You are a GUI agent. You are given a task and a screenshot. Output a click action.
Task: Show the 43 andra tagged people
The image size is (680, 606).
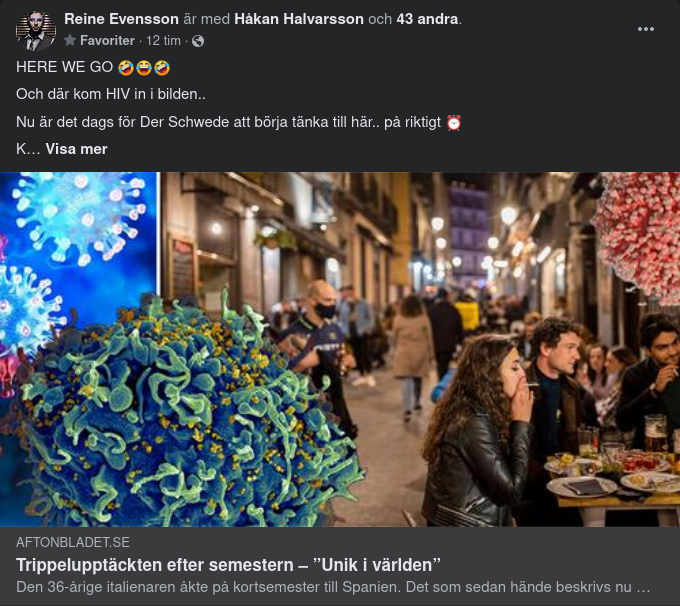pyautogui.click(x=427, y=19)
